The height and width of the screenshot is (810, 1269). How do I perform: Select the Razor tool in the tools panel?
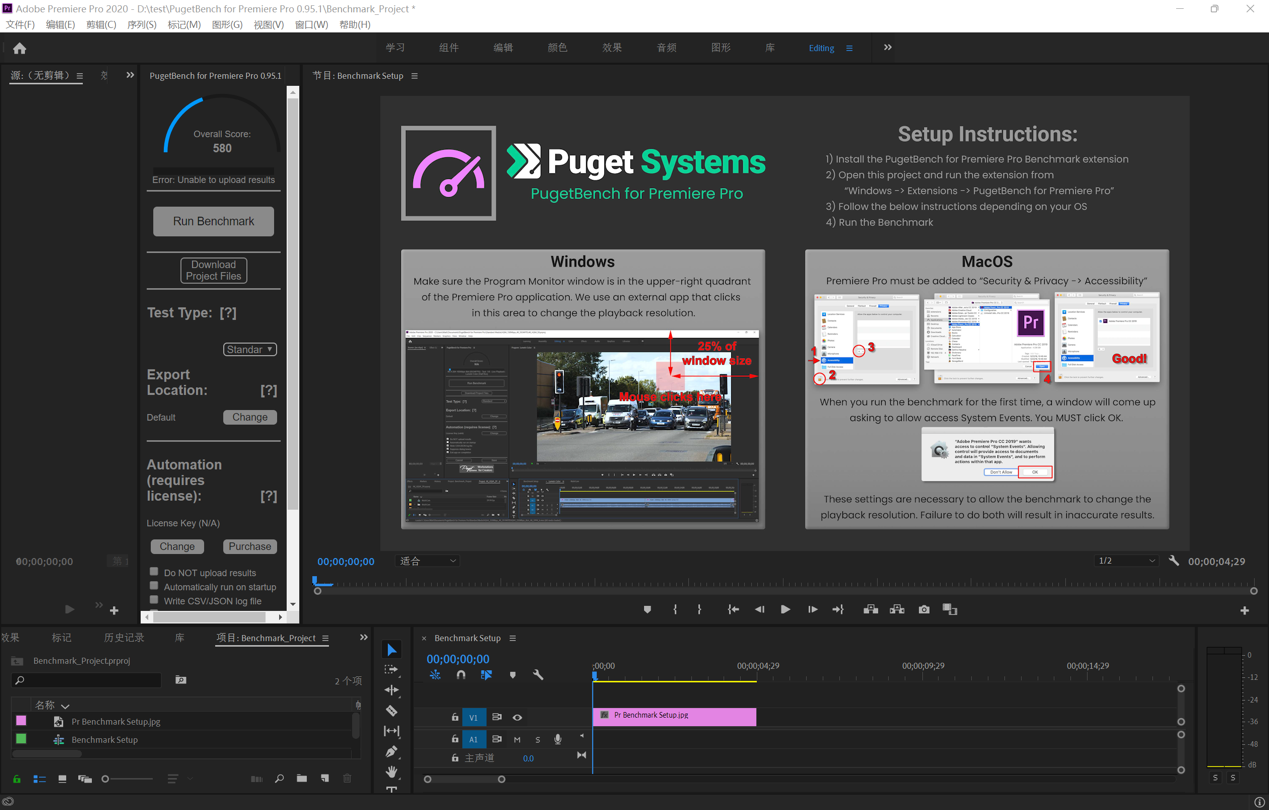392,711
